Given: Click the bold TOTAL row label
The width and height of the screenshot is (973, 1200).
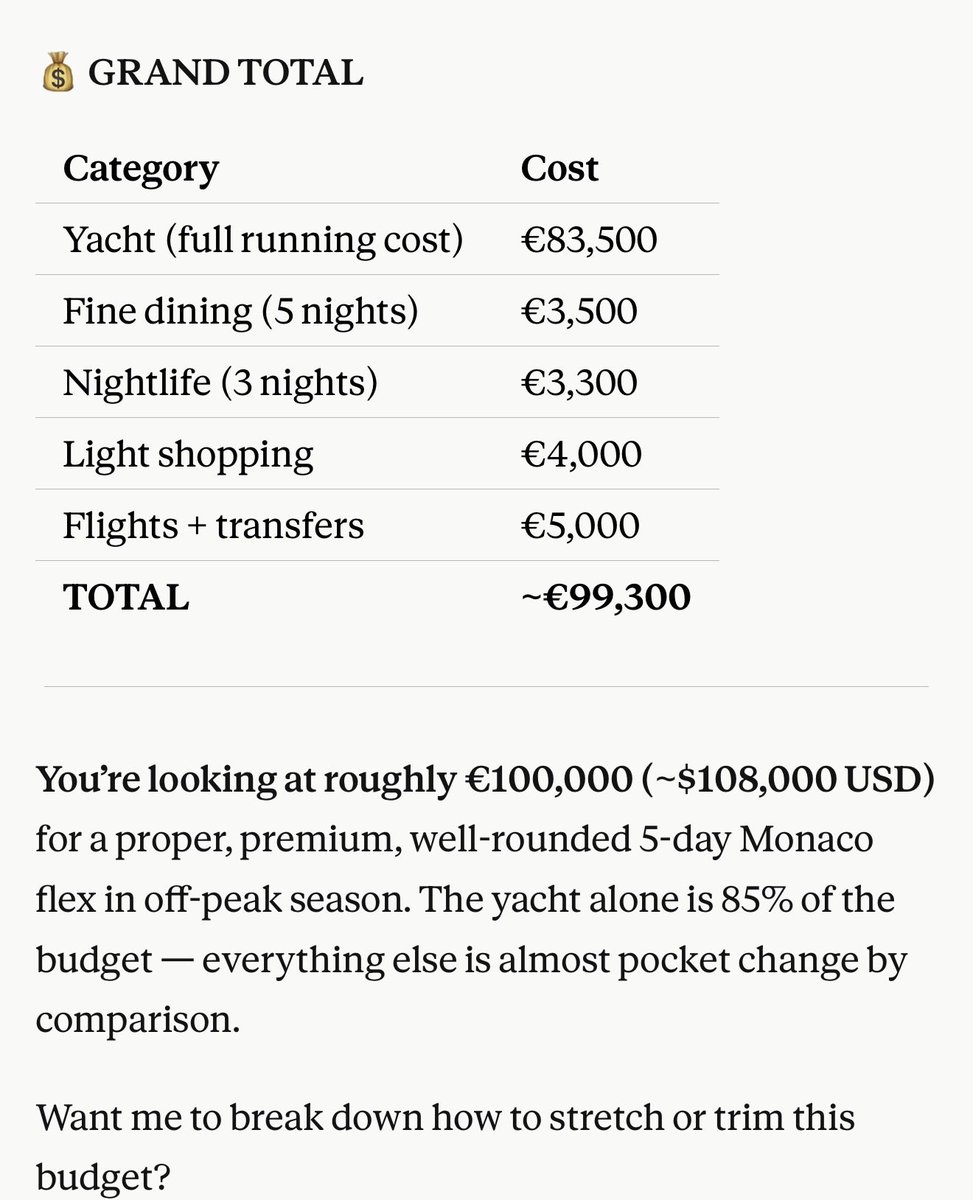Looking at the screenshot, I should [x=126, y=598].
